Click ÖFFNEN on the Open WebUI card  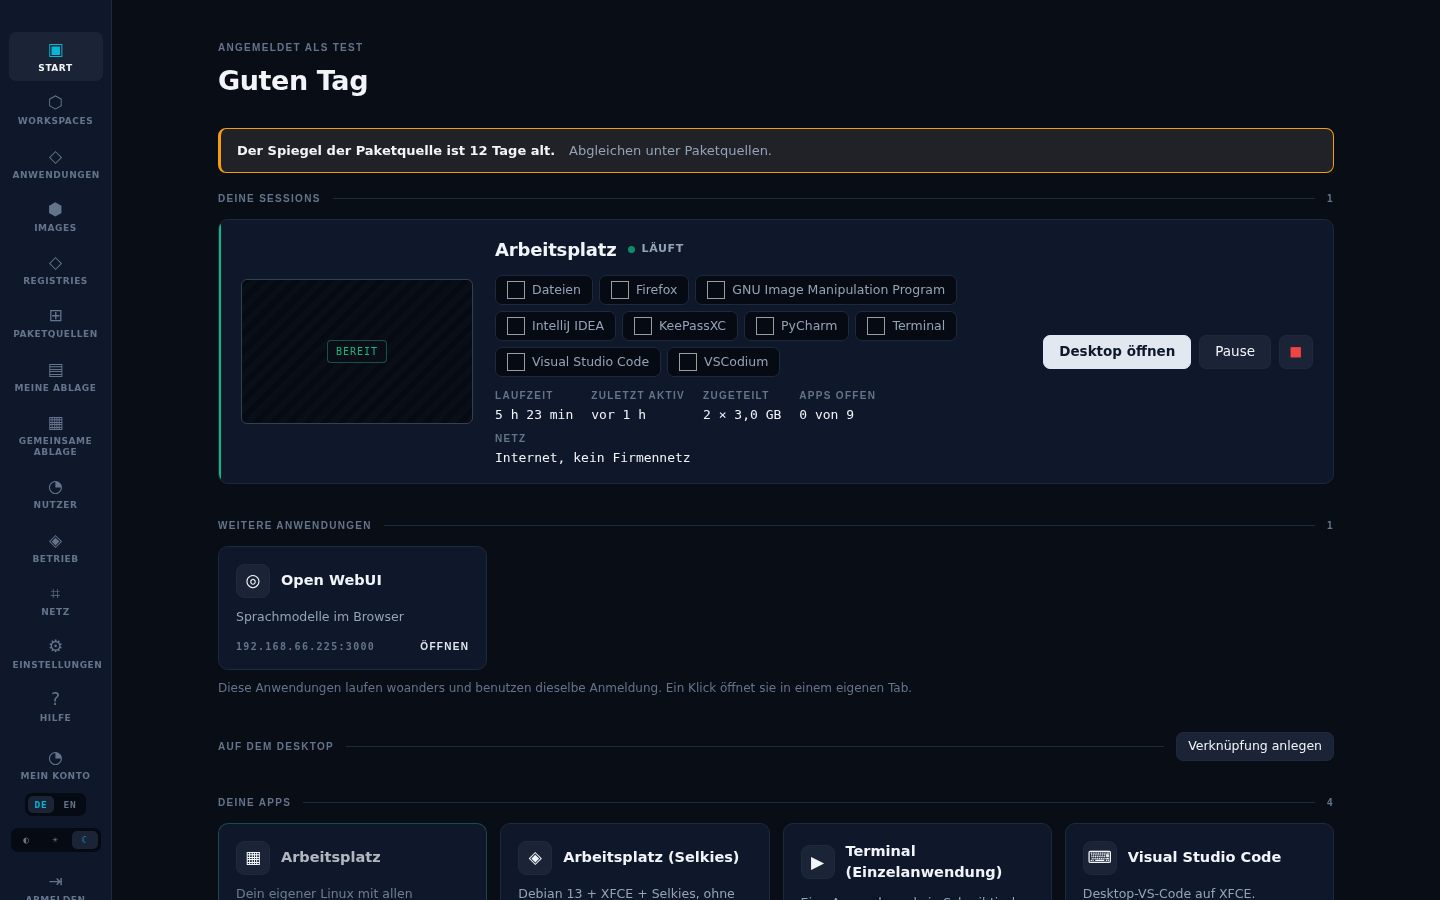[x=444, y=647]
